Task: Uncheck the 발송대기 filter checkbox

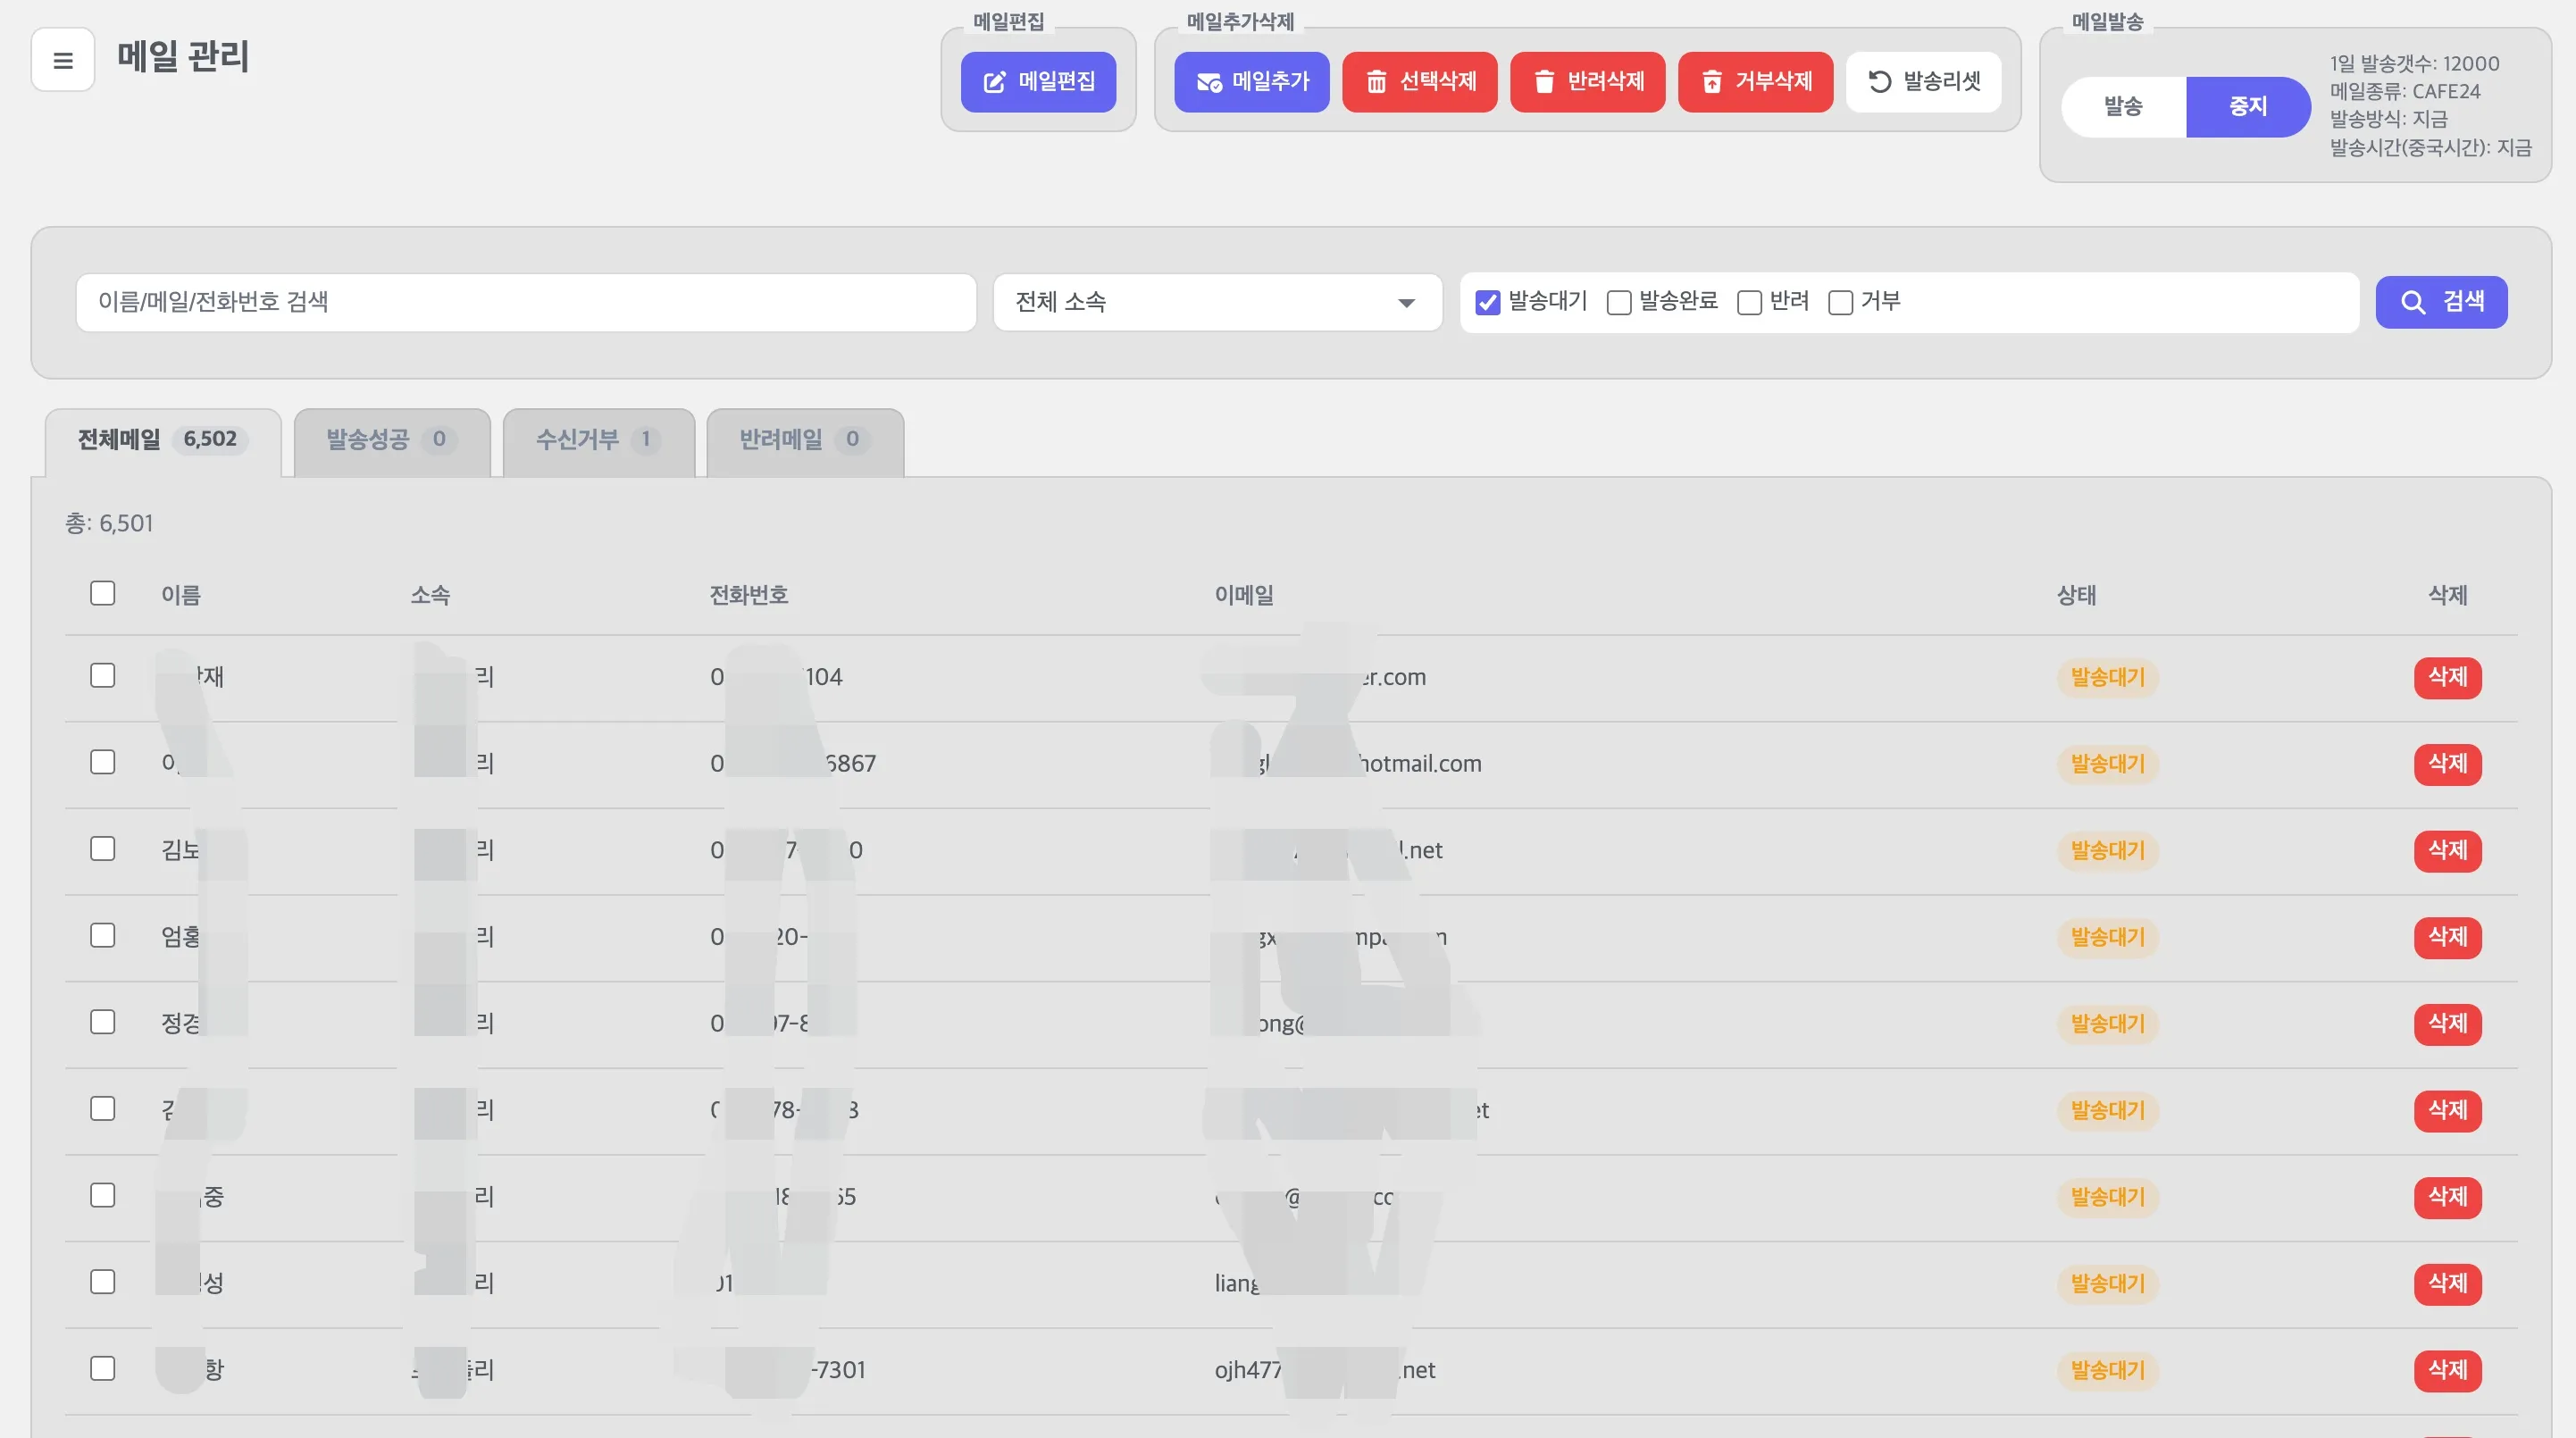Action: tap(1488, 302)
